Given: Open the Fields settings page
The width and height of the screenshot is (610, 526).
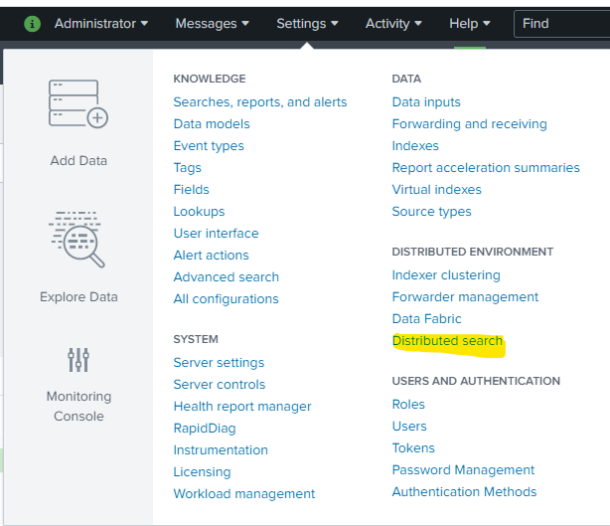Looking at the screenshot, I should (x=191, y=189).
